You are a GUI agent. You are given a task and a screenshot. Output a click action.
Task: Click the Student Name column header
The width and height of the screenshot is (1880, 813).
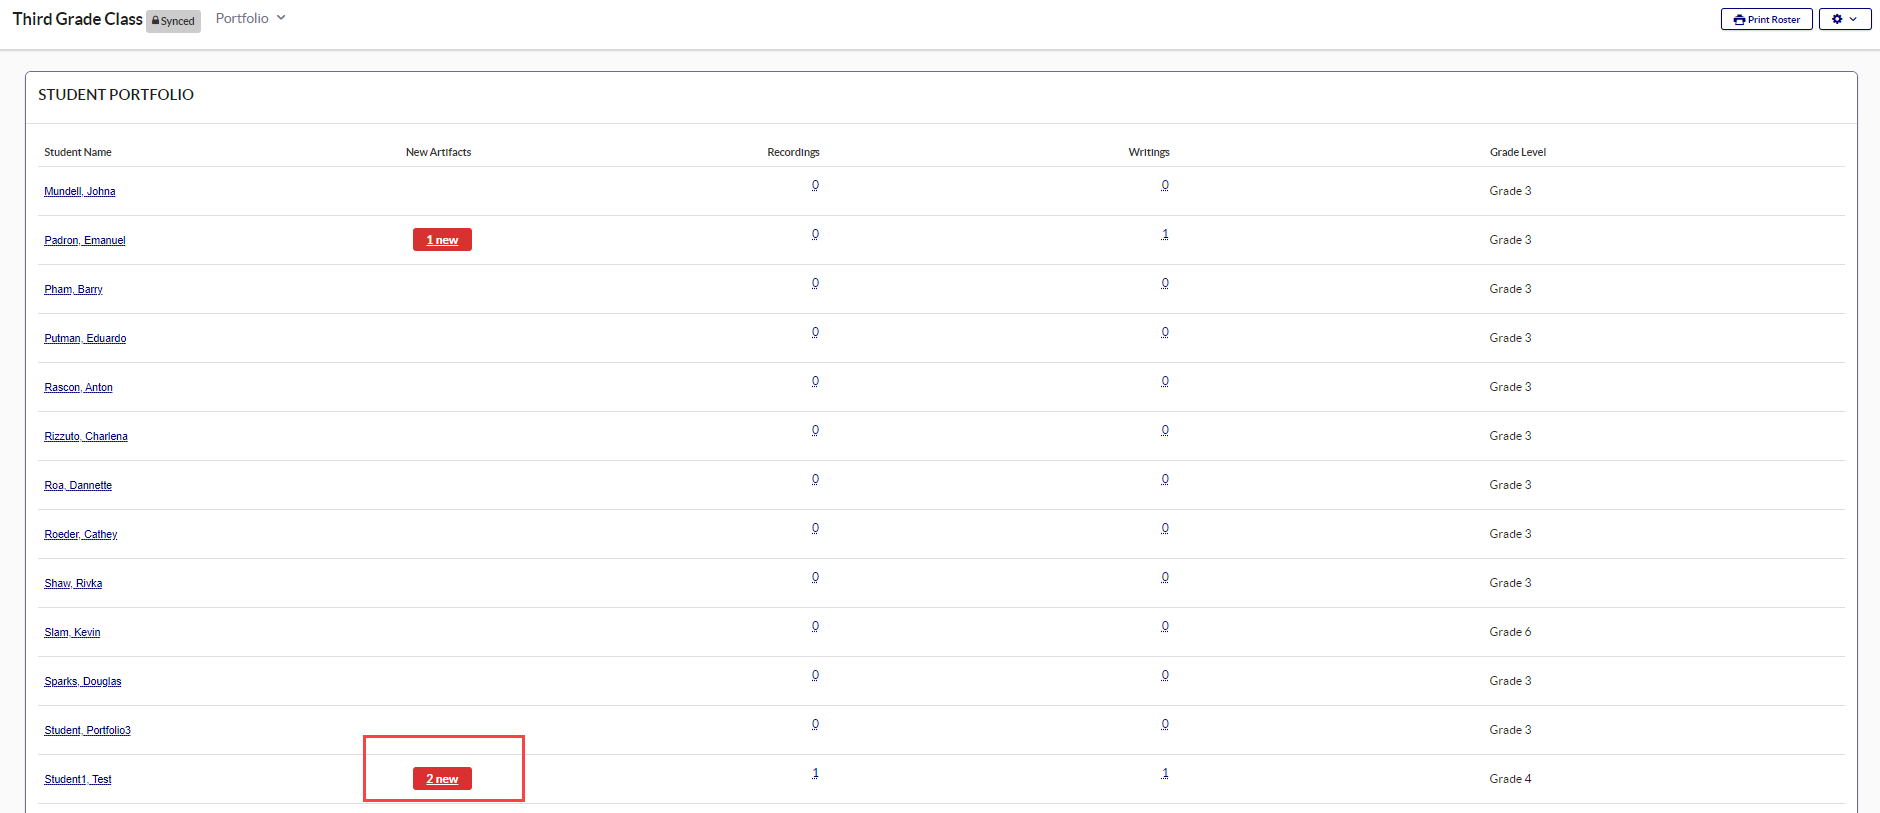(78, 152)
